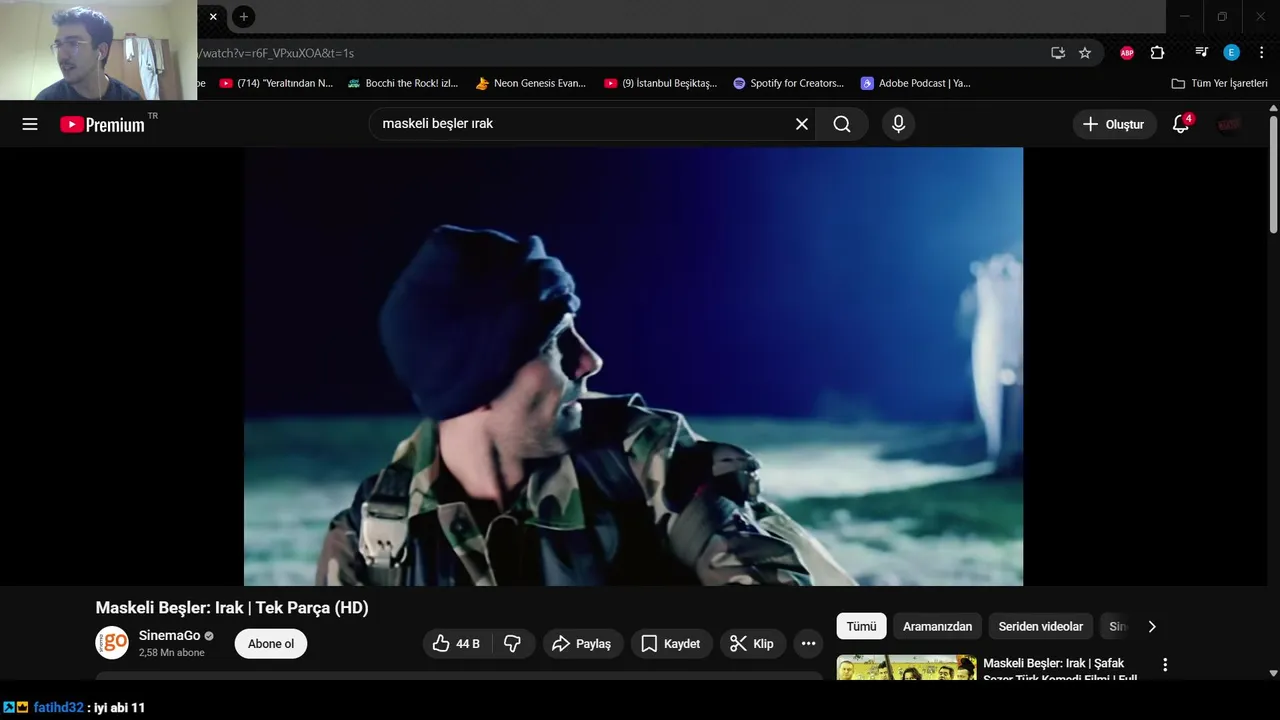Close the current browser tab
Screen dimensions: 1280x720
[213, 17]
